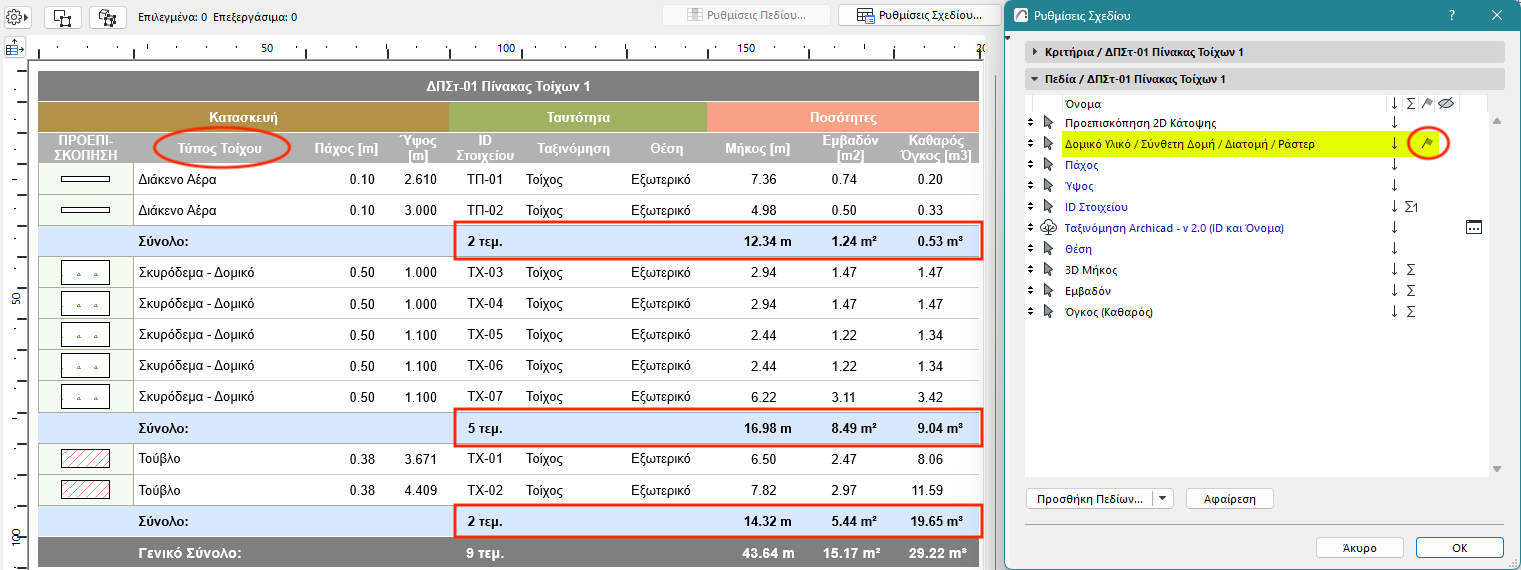Click the Τύπος Τοίχου column header
This screenshot has width=1521, height=570.
point(220,149)
